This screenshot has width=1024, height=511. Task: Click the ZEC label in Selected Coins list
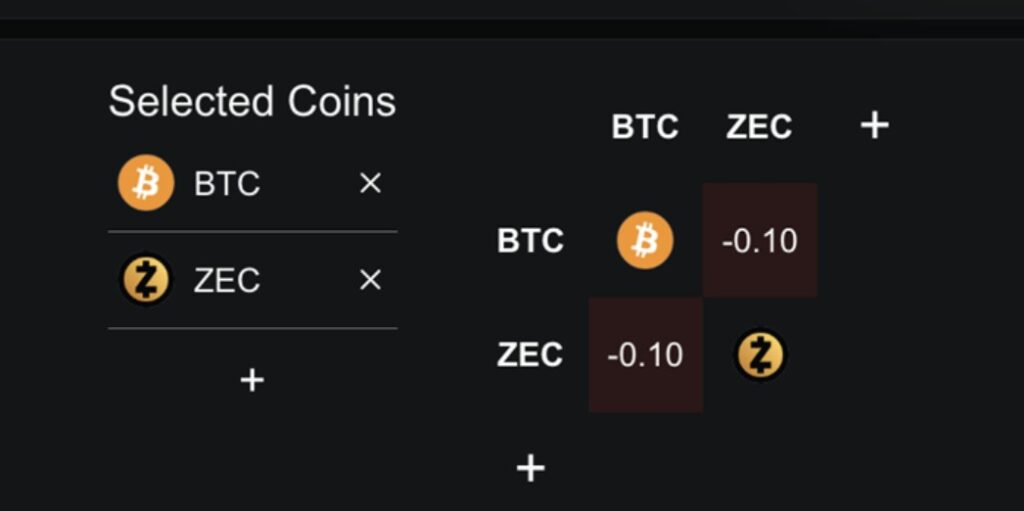click(227, 281)
